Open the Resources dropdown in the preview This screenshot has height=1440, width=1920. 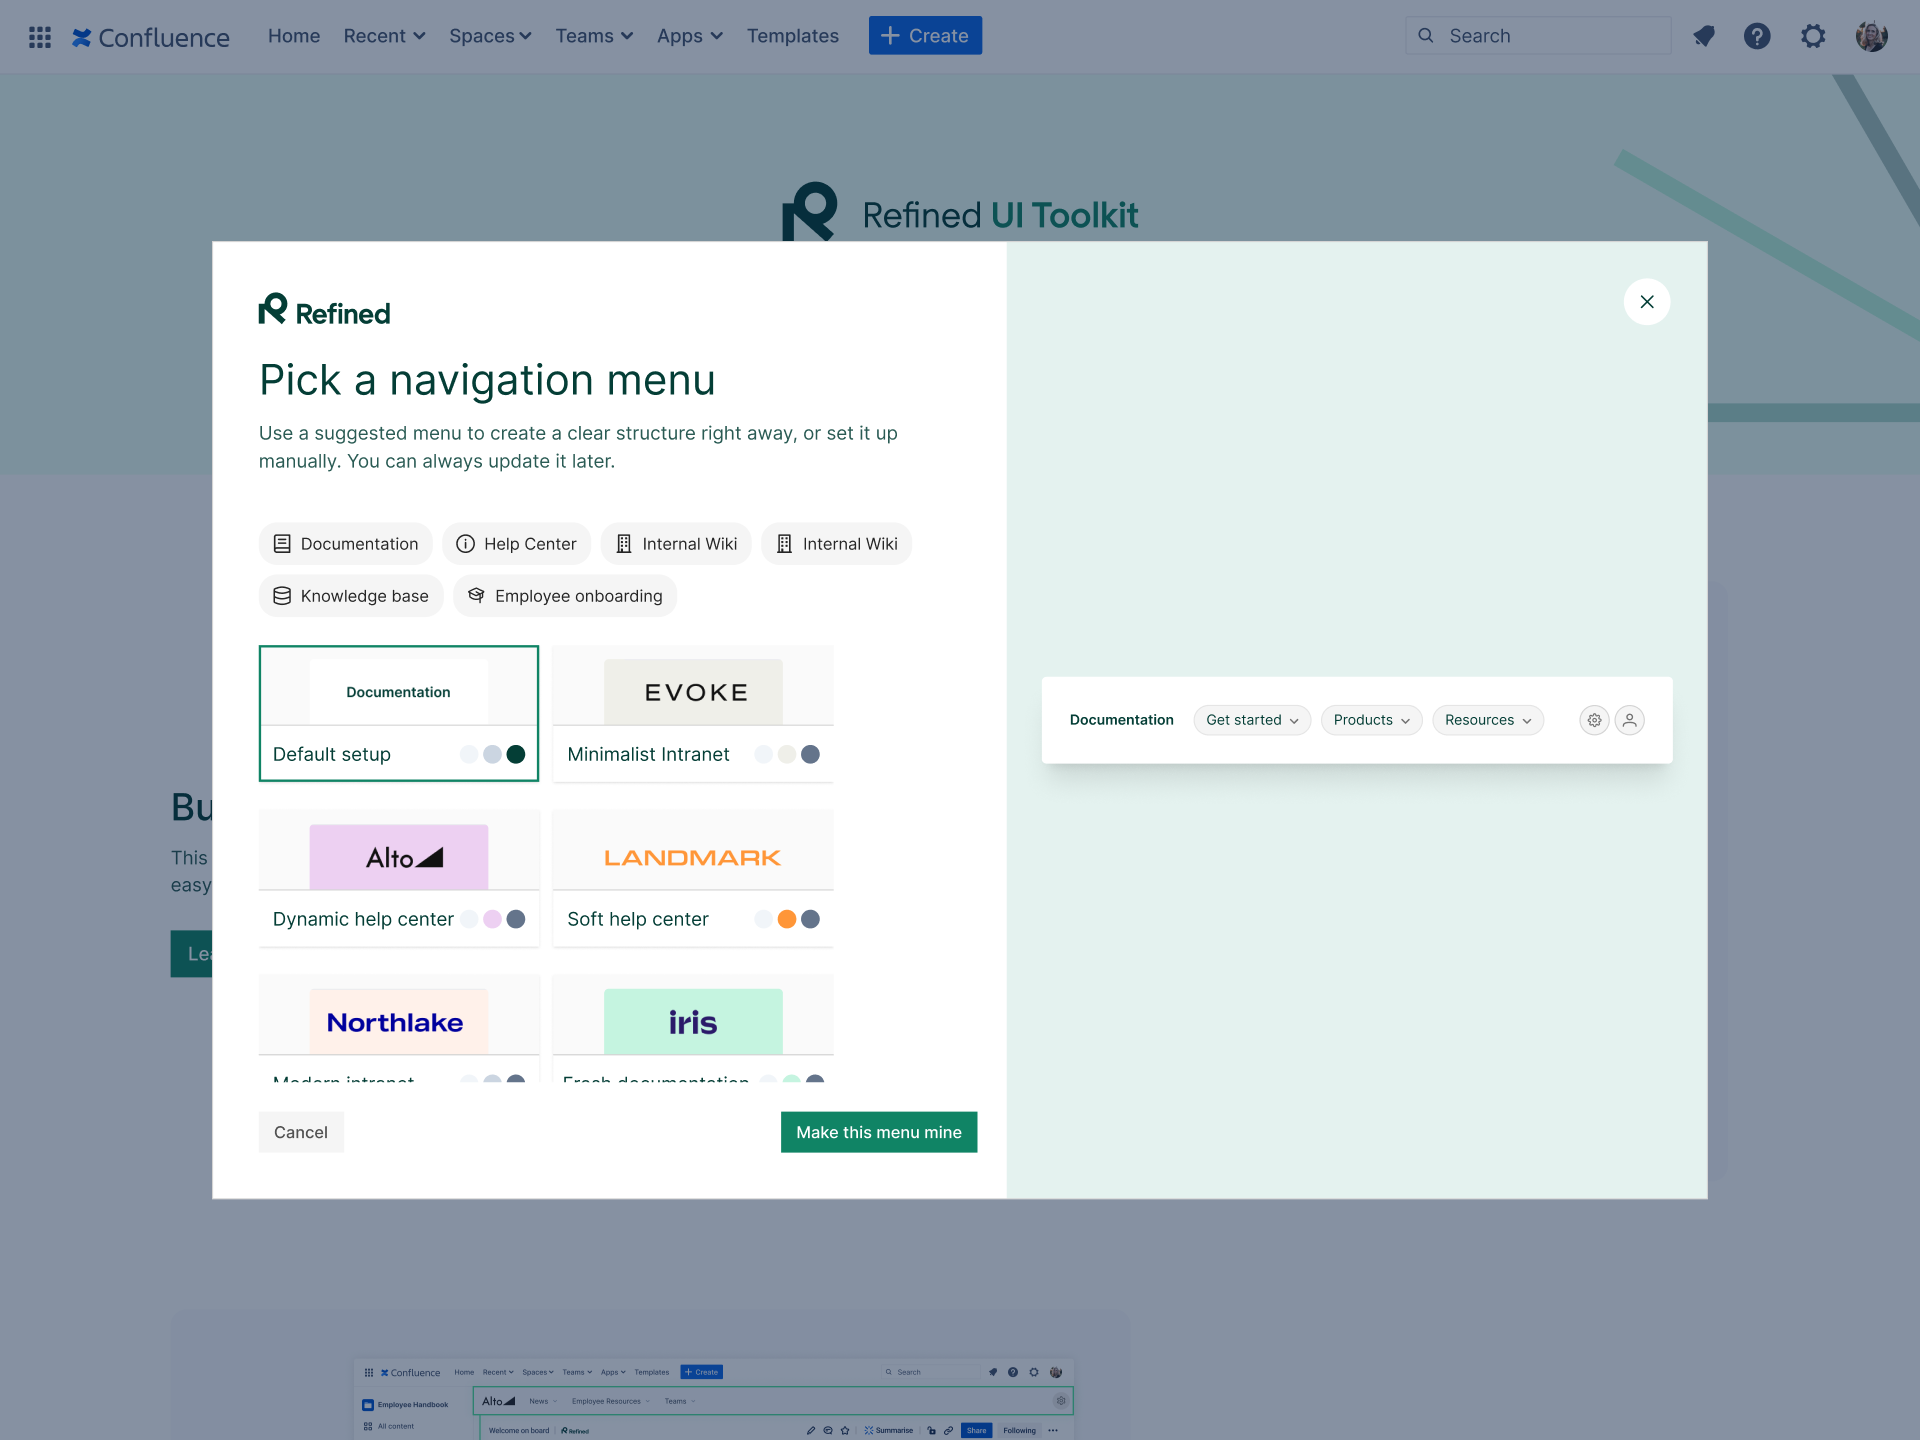(1487, 720)
